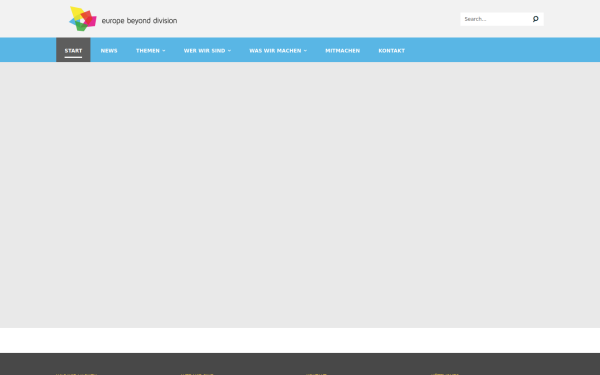Click the colorful Europe Beyond Division logo icon

(x=83, y=18)
